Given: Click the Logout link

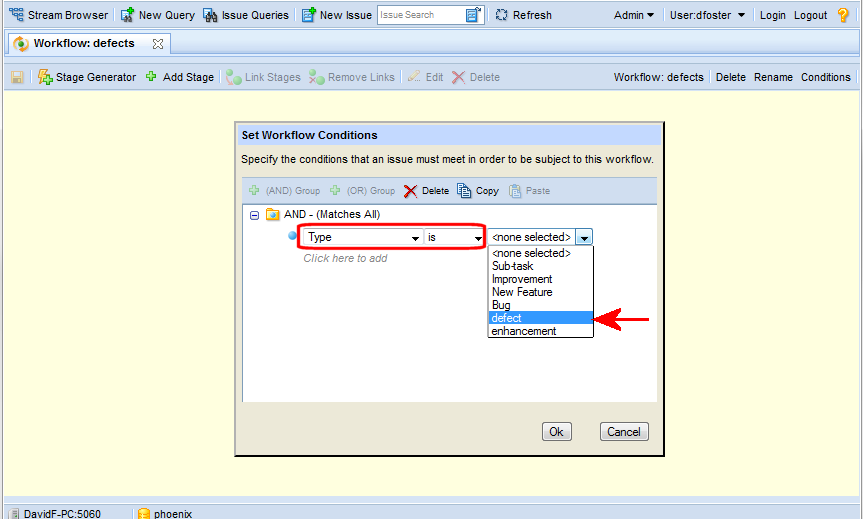Looking at the screenshot, I should pos(810,15).
